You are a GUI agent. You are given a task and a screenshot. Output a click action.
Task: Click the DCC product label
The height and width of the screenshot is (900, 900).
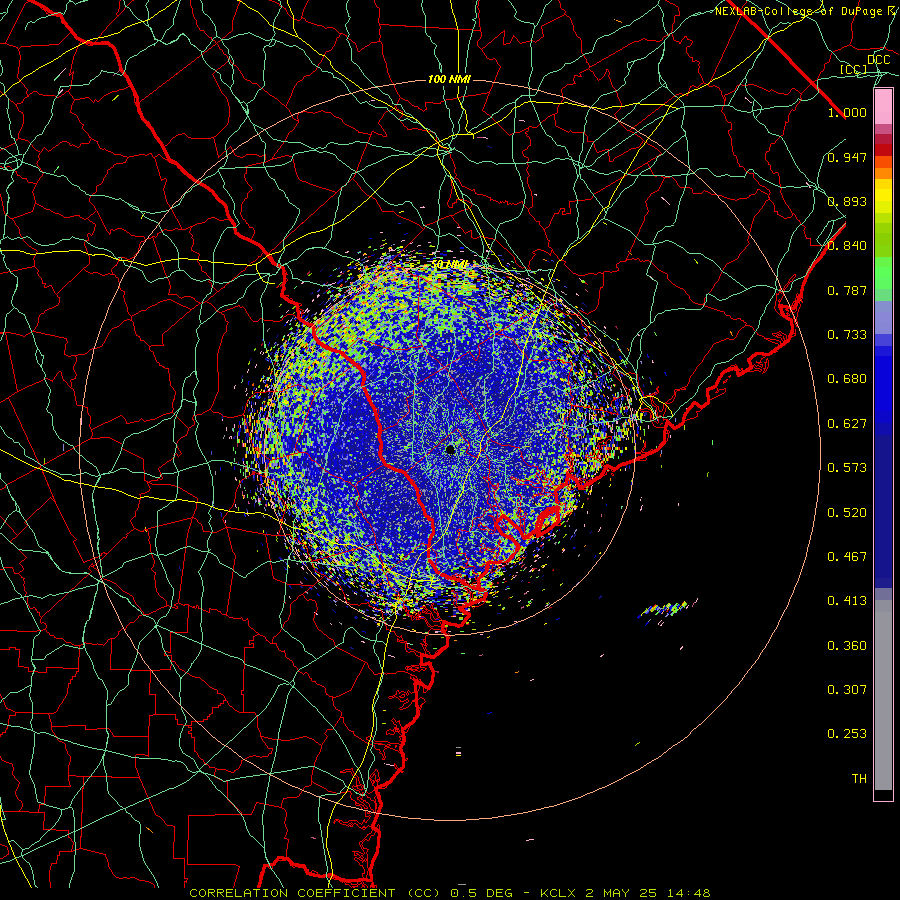pos(878,60)
